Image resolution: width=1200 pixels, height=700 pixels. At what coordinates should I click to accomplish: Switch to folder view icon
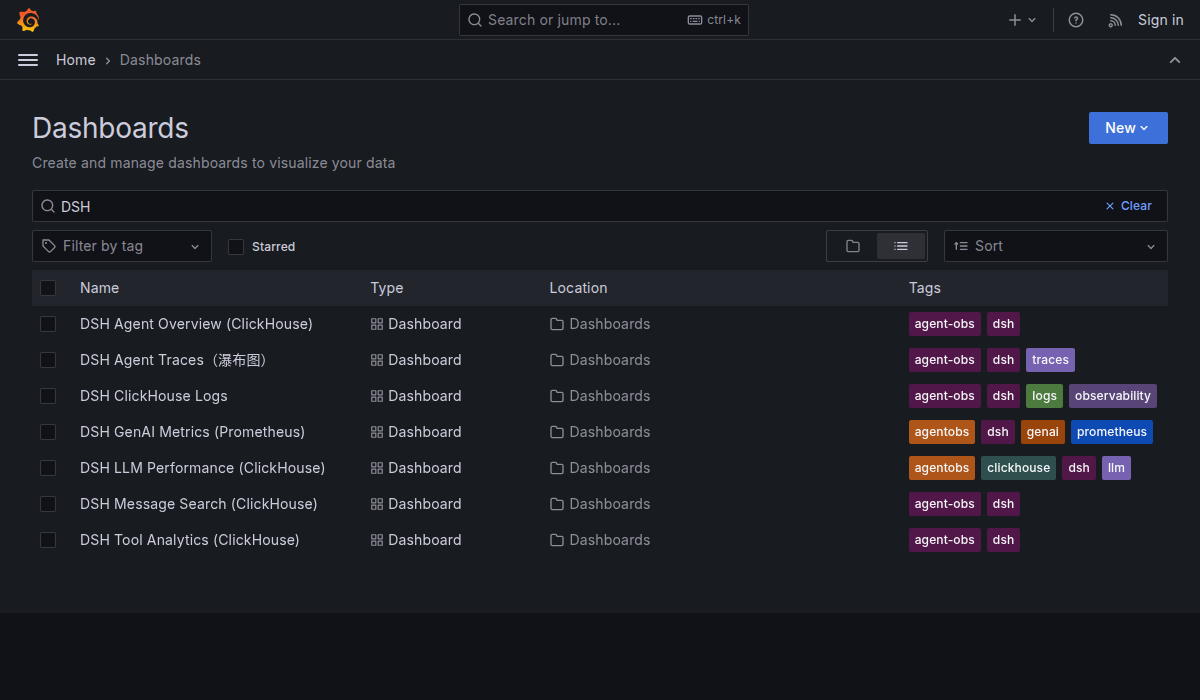(853, 246)
